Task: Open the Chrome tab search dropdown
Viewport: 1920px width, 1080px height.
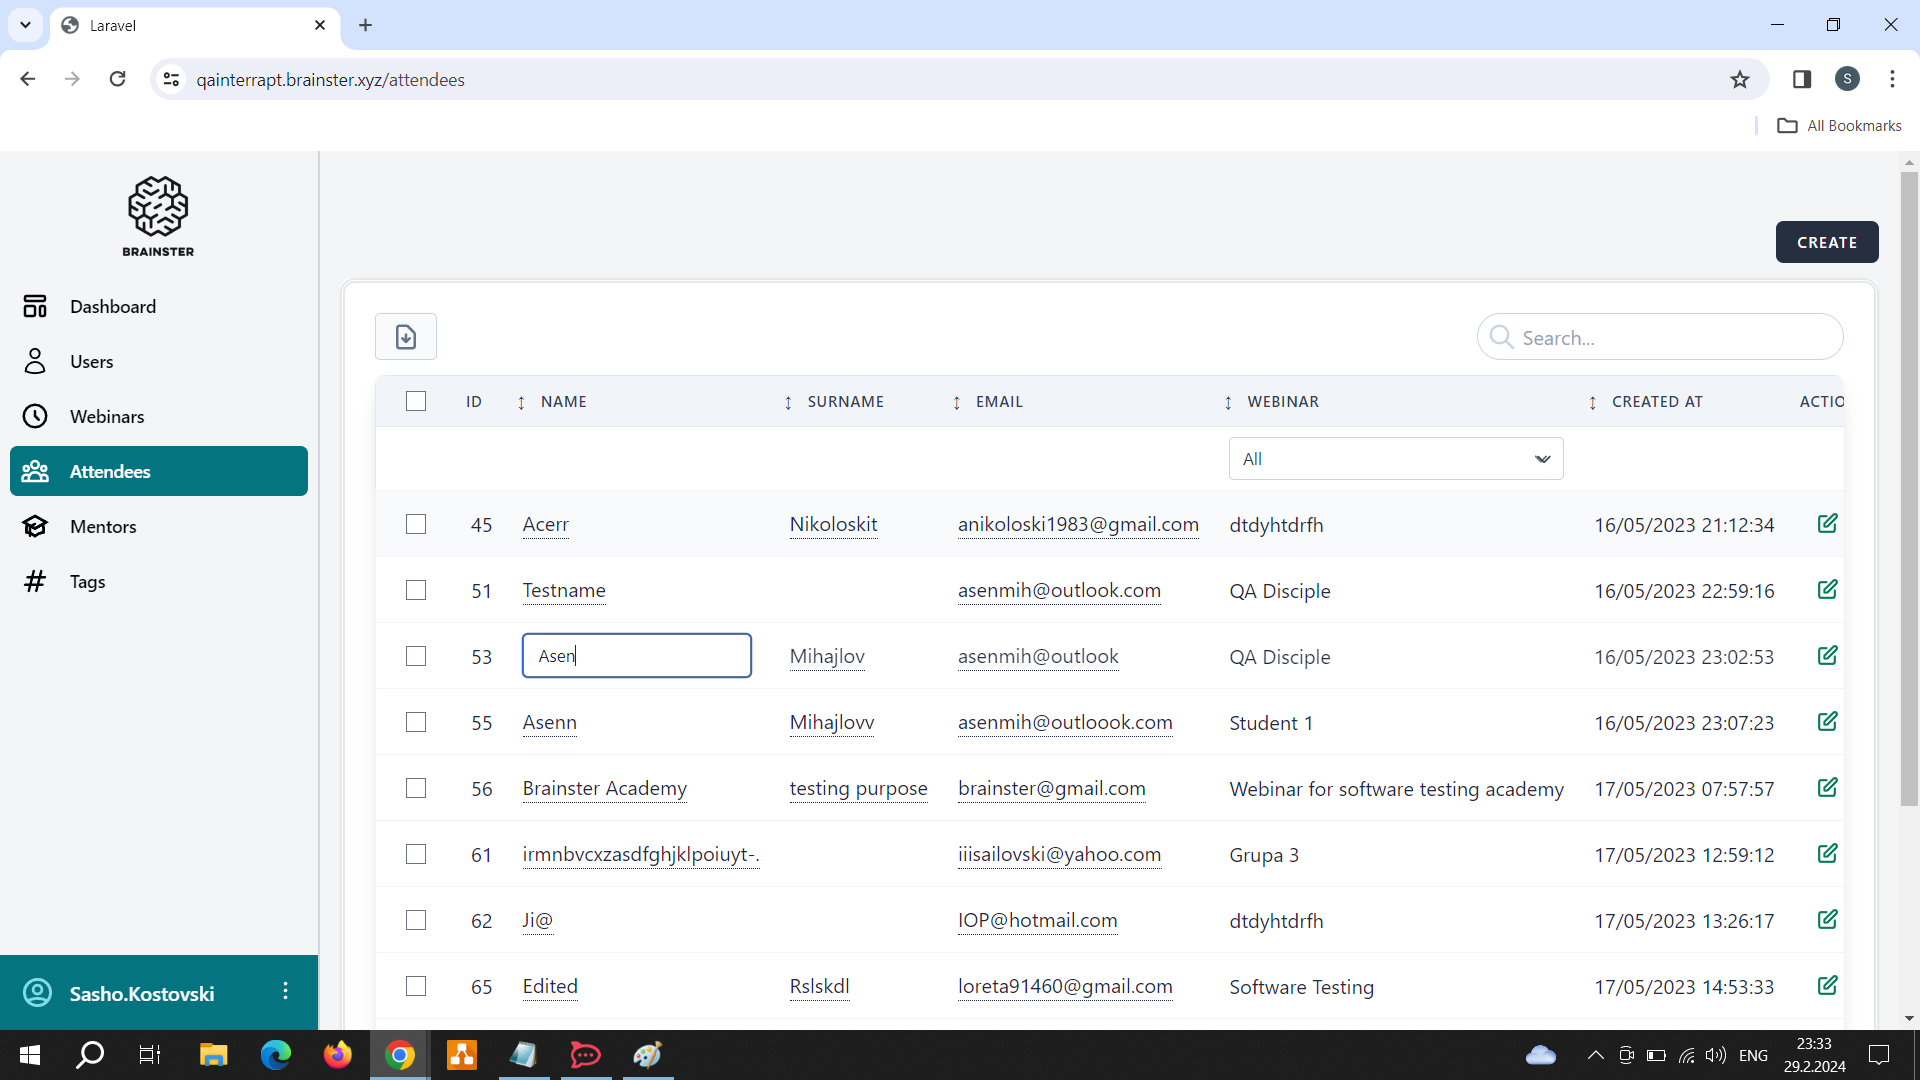Action: pyautogui.click(x=25, y=25)
